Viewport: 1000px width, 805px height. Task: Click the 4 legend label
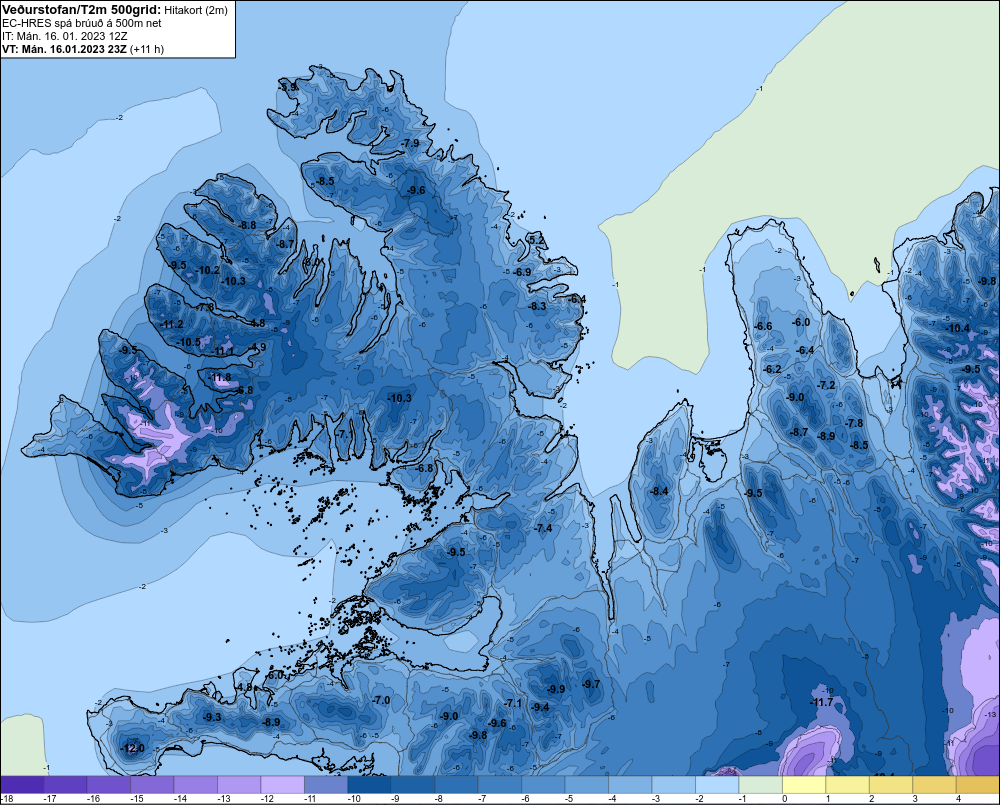958,799
